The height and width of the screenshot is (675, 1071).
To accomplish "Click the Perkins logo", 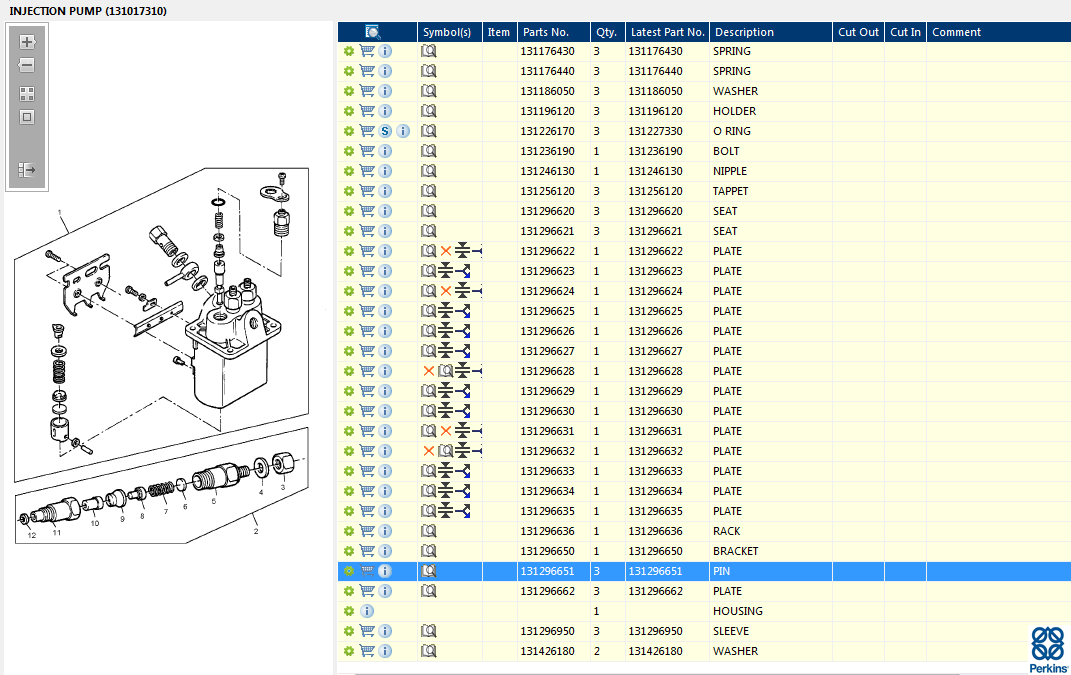I will (x=1047, y=650).
